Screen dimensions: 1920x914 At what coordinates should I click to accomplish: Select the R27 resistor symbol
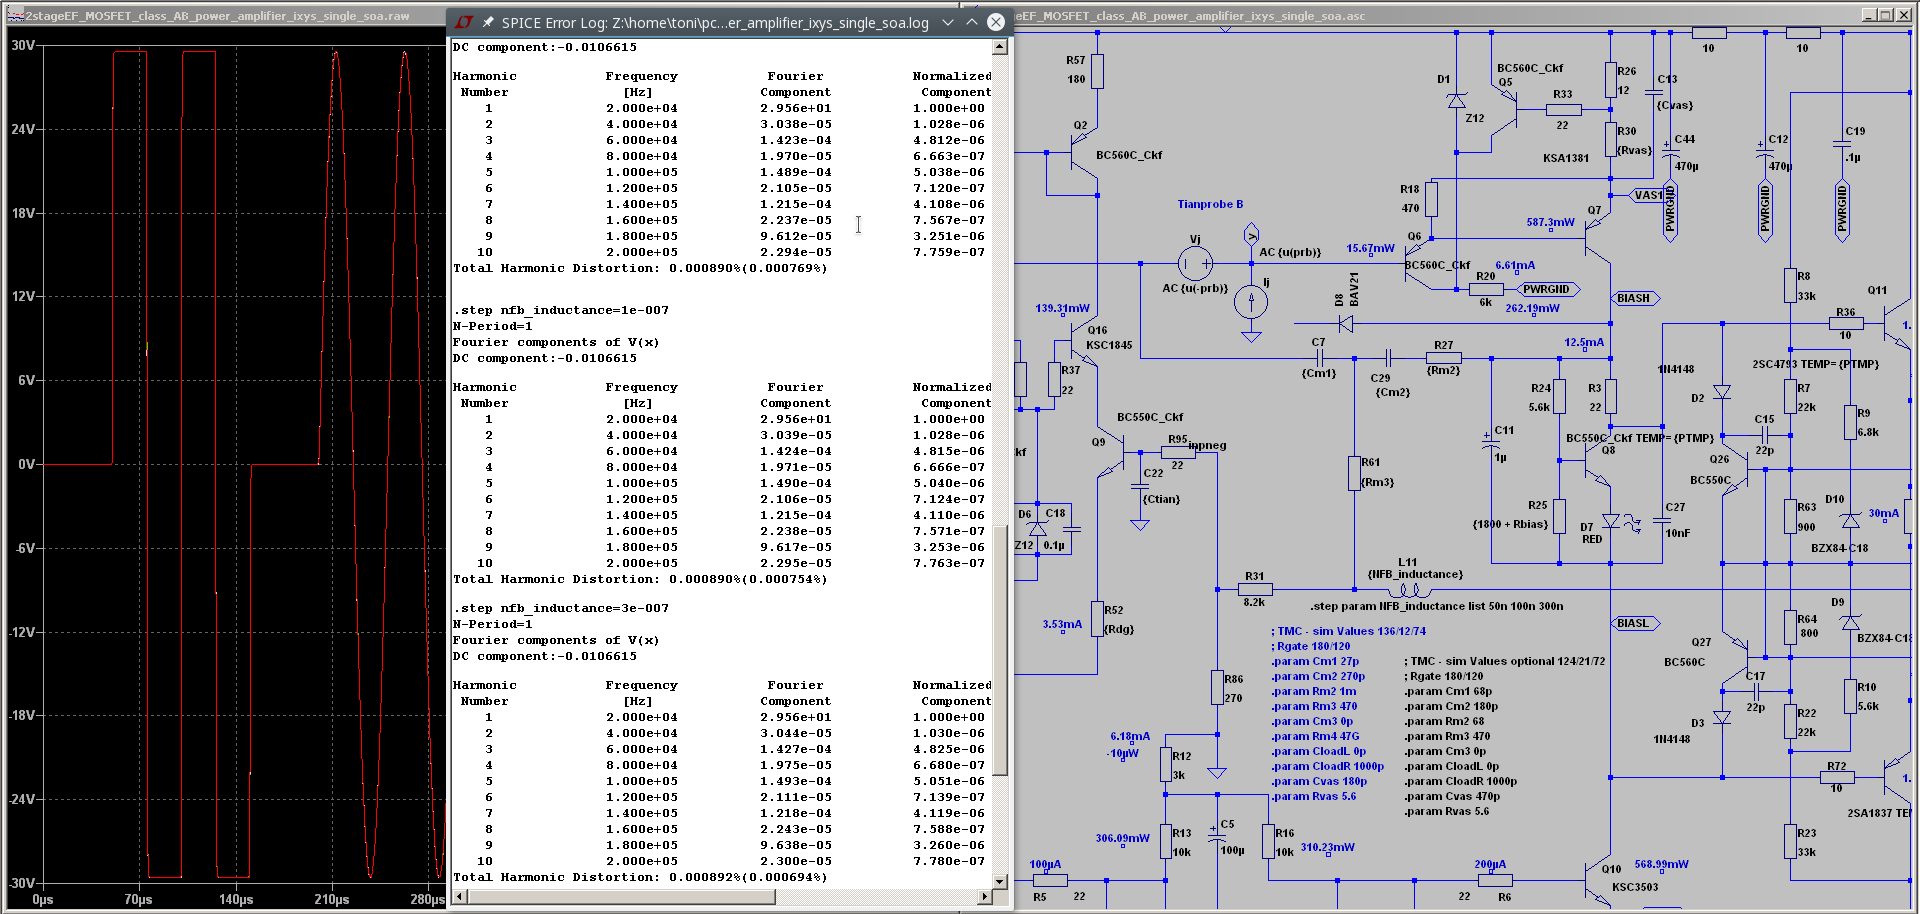pos(1443,358)
